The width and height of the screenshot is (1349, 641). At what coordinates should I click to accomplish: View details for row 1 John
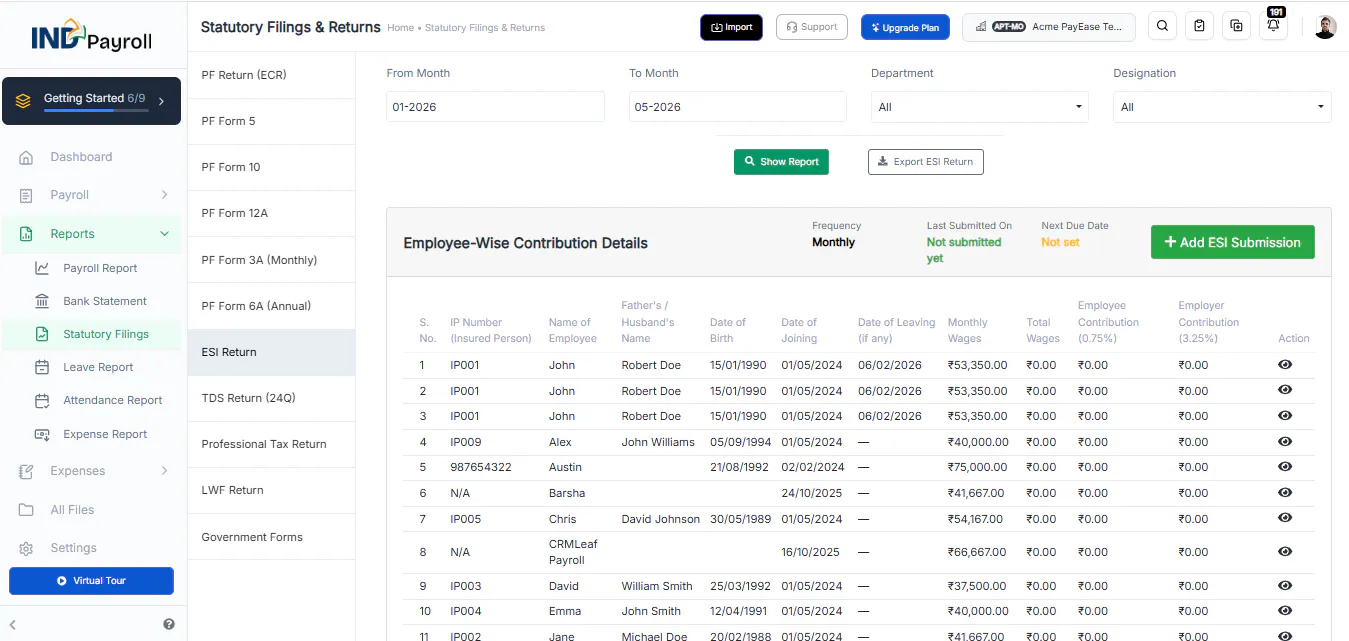tap(1285, 365)
